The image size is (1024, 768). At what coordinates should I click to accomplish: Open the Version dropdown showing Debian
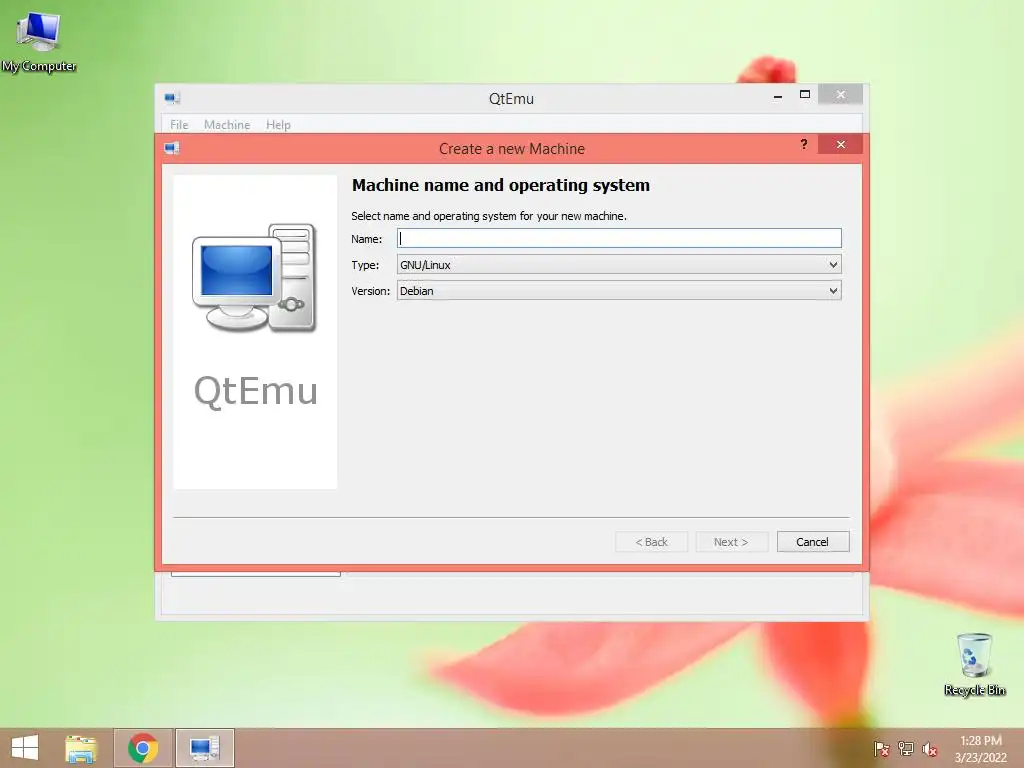[619, 291]
